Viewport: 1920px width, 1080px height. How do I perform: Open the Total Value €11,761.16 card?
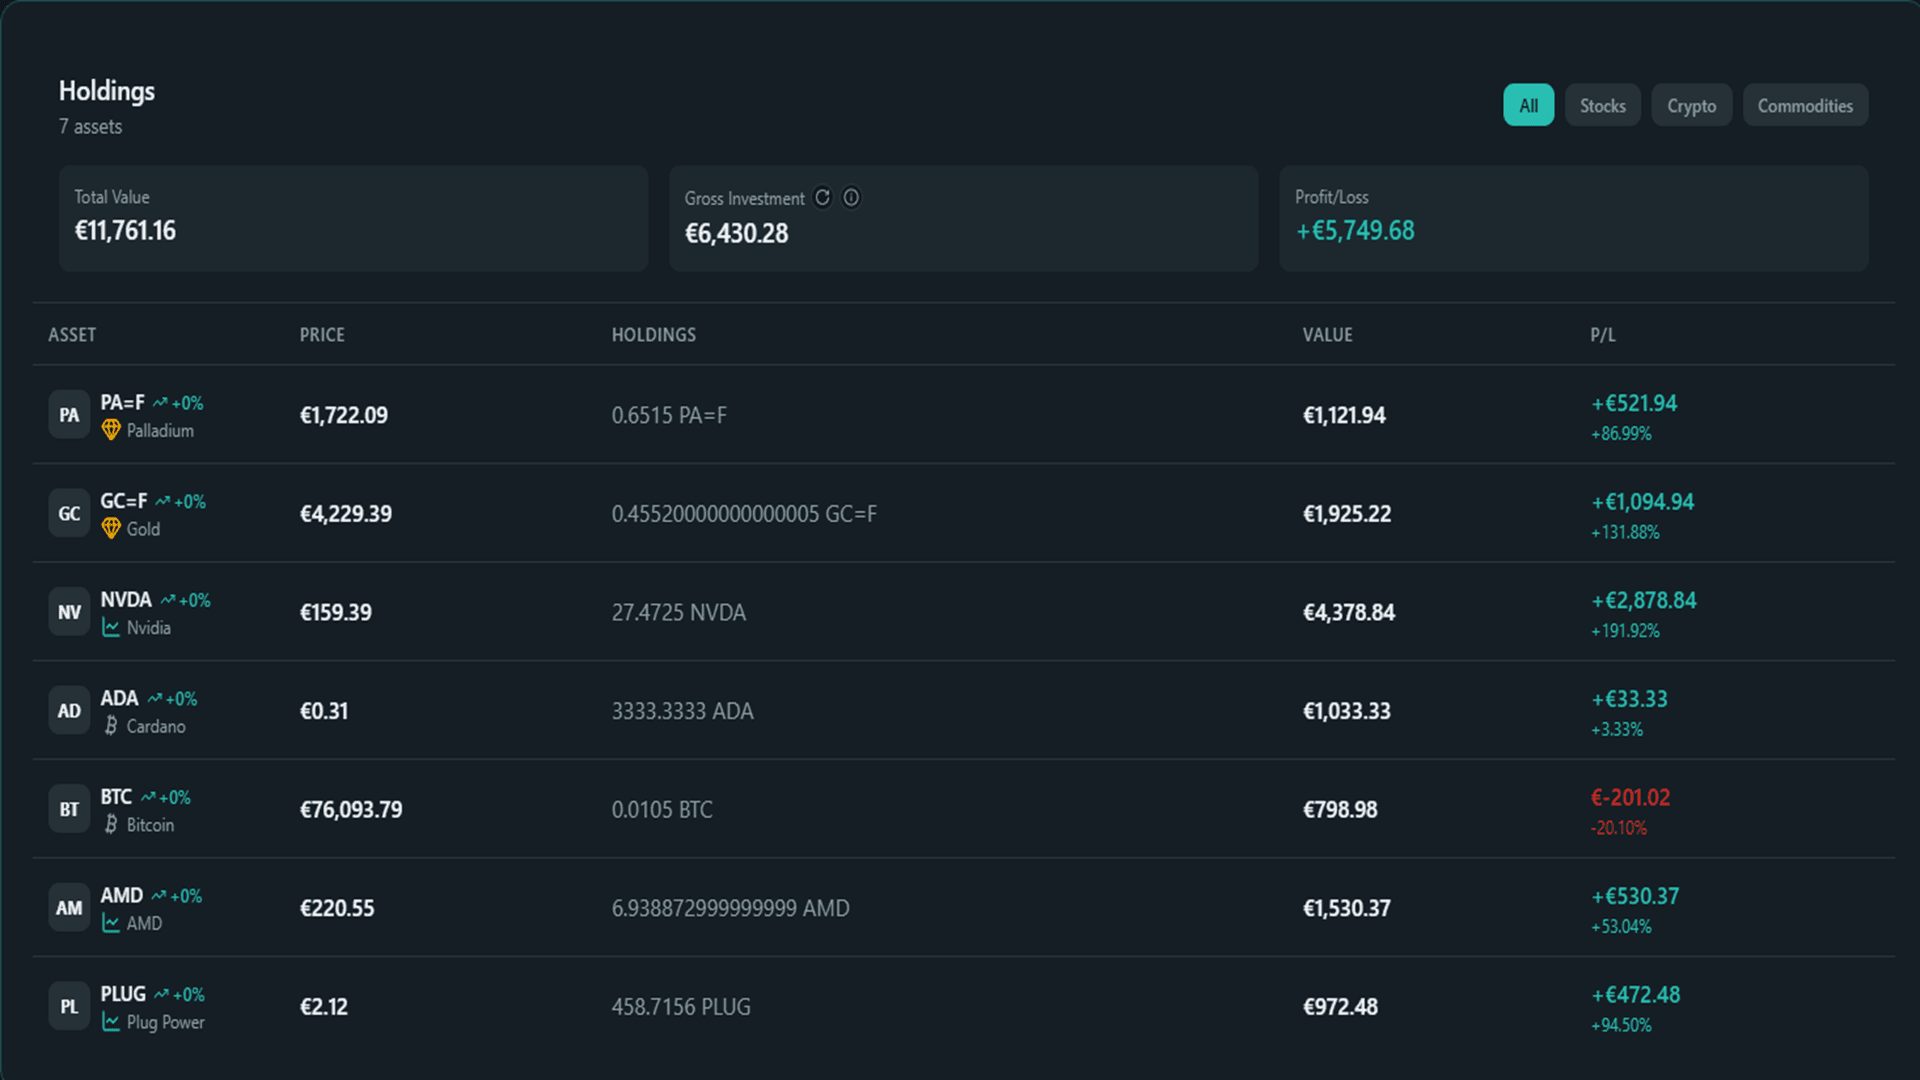(354, 218)
